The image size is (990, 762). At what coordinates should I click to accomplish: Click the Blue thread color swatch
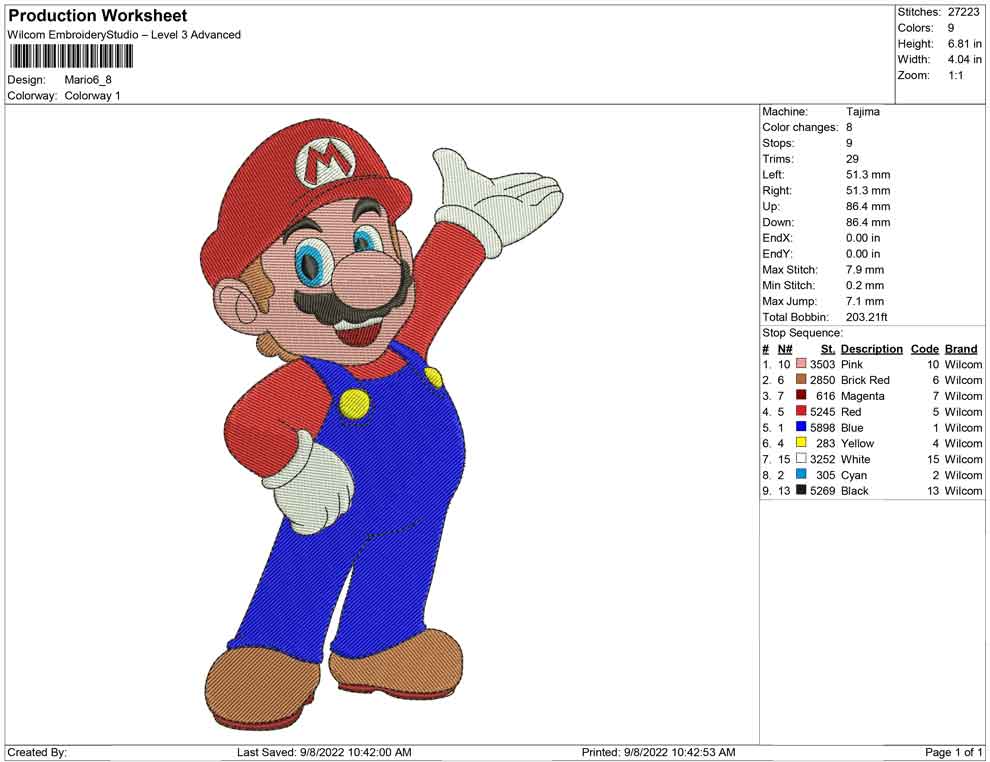tap(801, 428)
